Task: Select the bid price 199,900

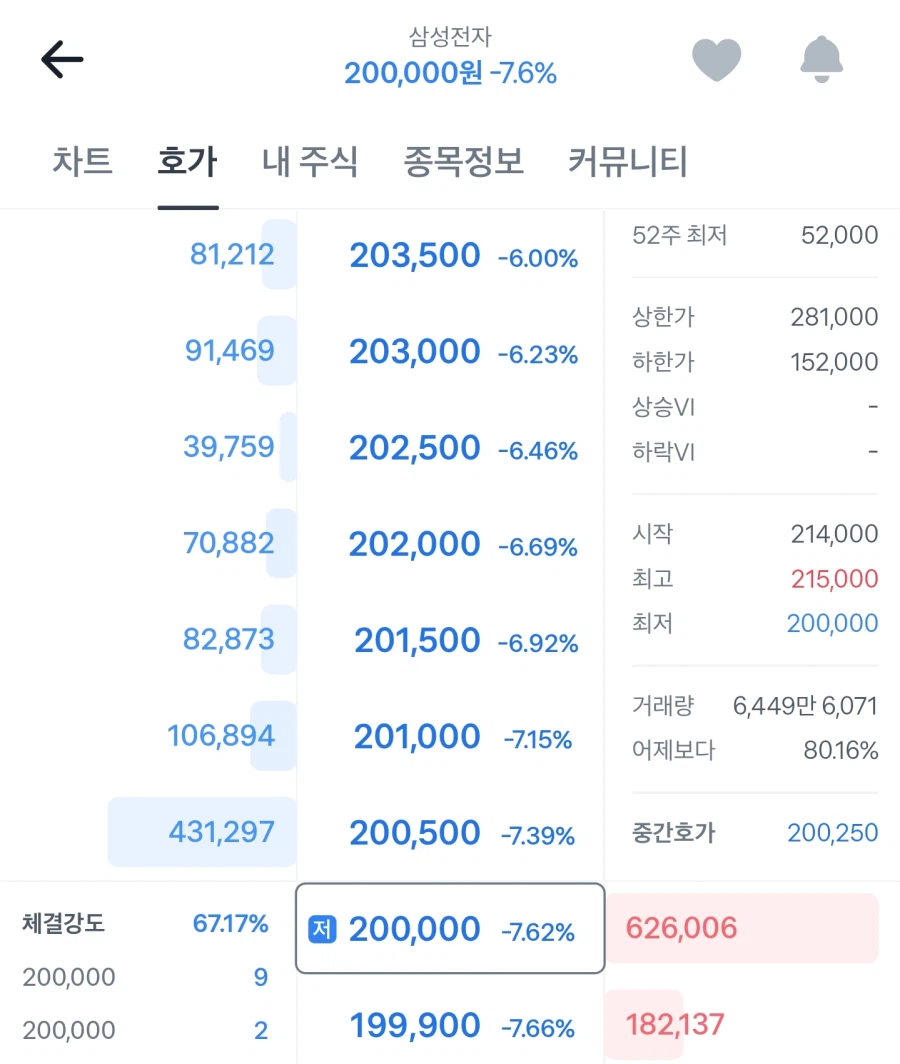Action: click(x=415, y=1025)
